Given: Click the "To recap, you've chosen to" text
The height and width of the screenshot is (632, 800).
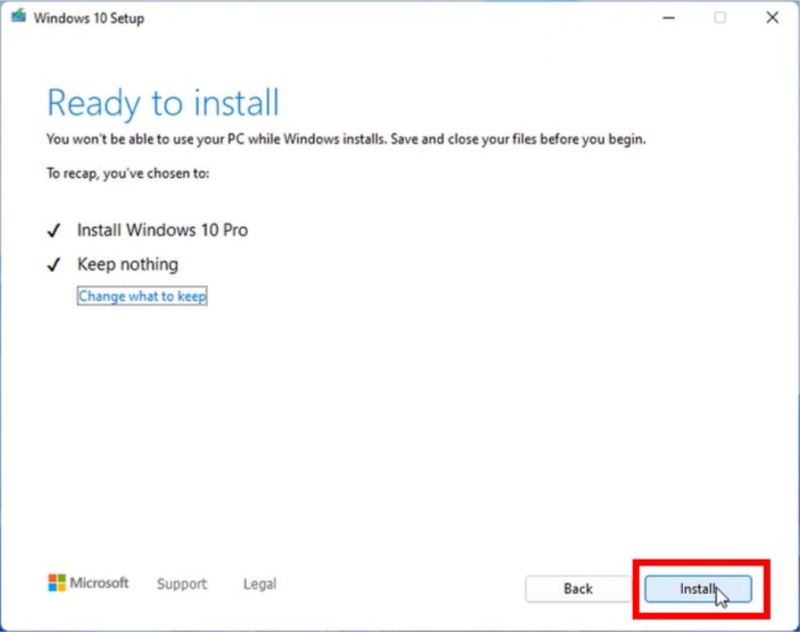Looking at the screenshot, I should 128,173.
